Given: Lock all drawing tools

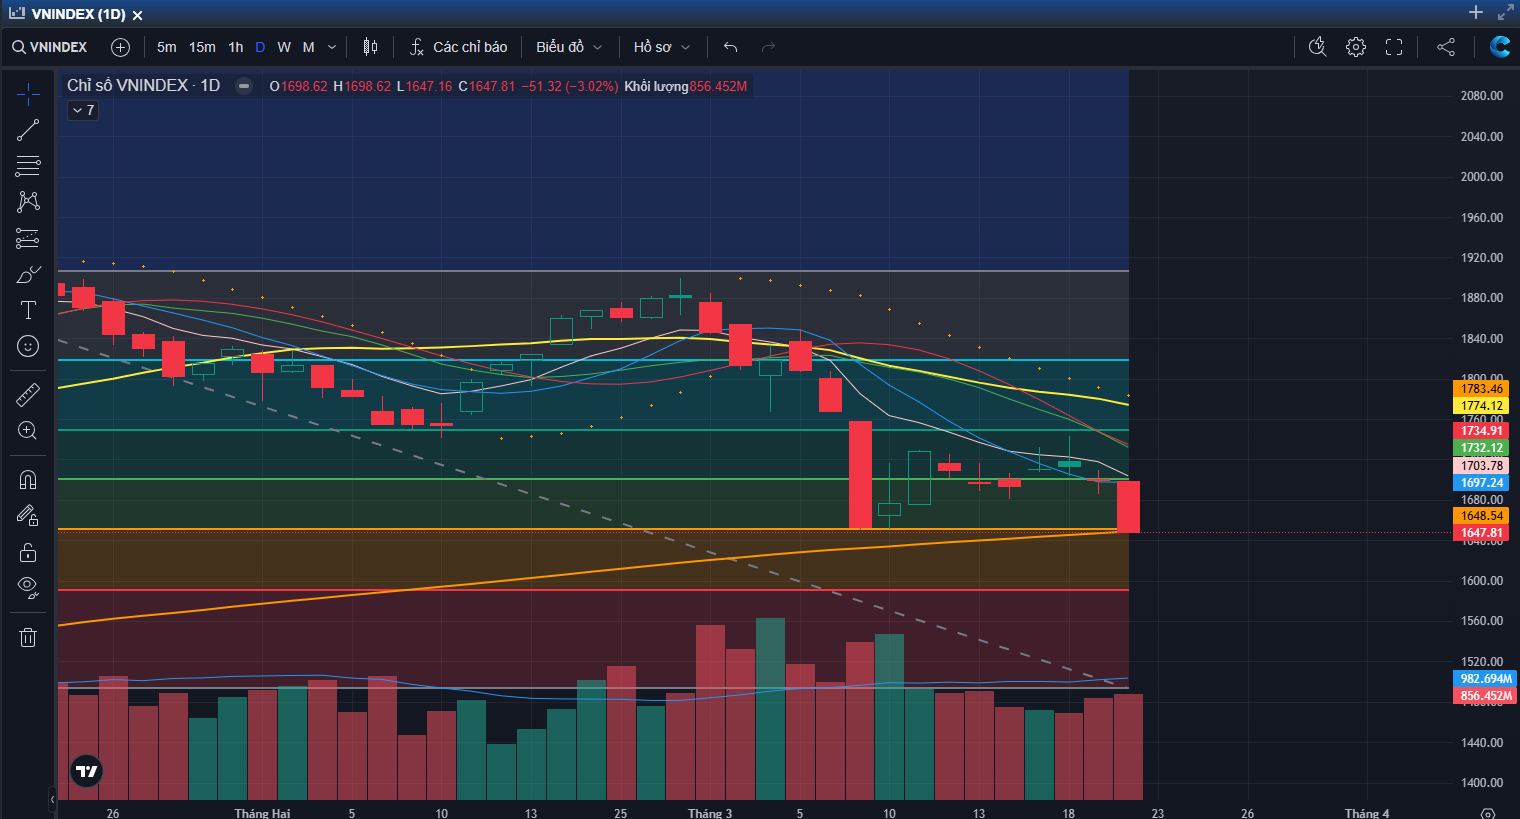Looking at the screenshot, I should click(x=28, y=552).
